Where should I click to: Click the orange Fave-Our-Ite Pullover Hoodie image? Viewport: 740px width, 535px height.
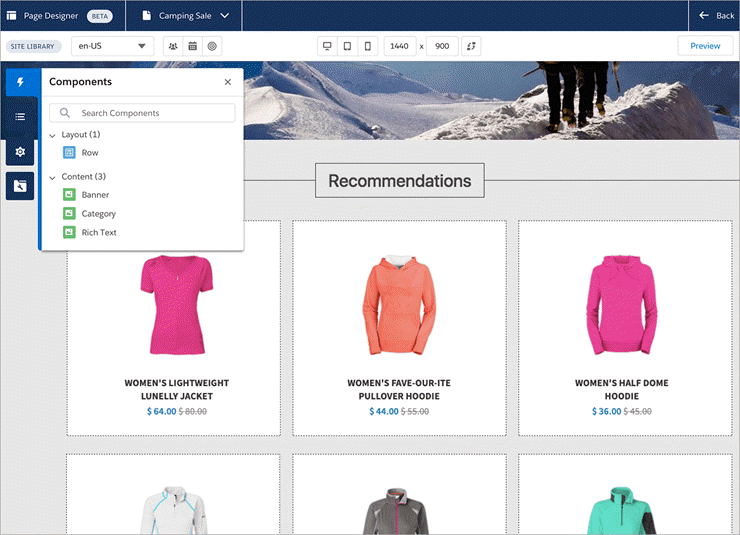[x=399, y=305]
